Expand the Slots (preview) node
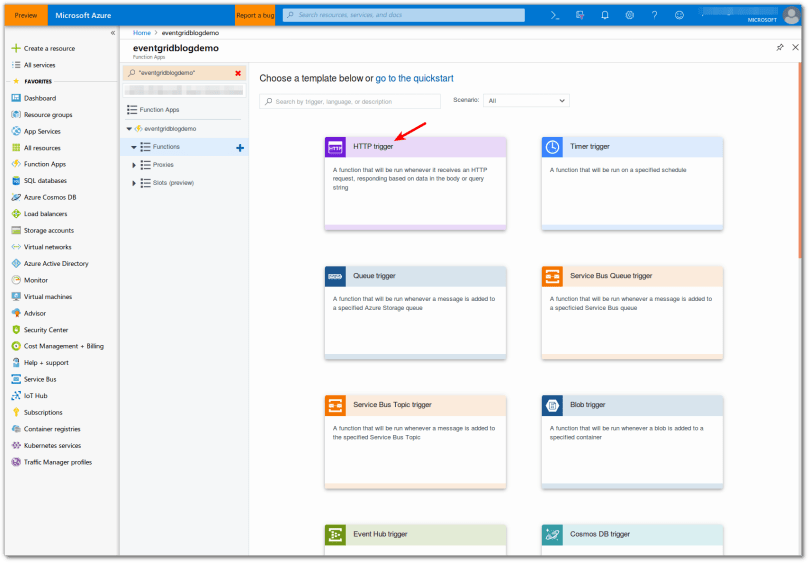Image resolution: width=809 pixels, height=563 pixels. click(135, 183)
